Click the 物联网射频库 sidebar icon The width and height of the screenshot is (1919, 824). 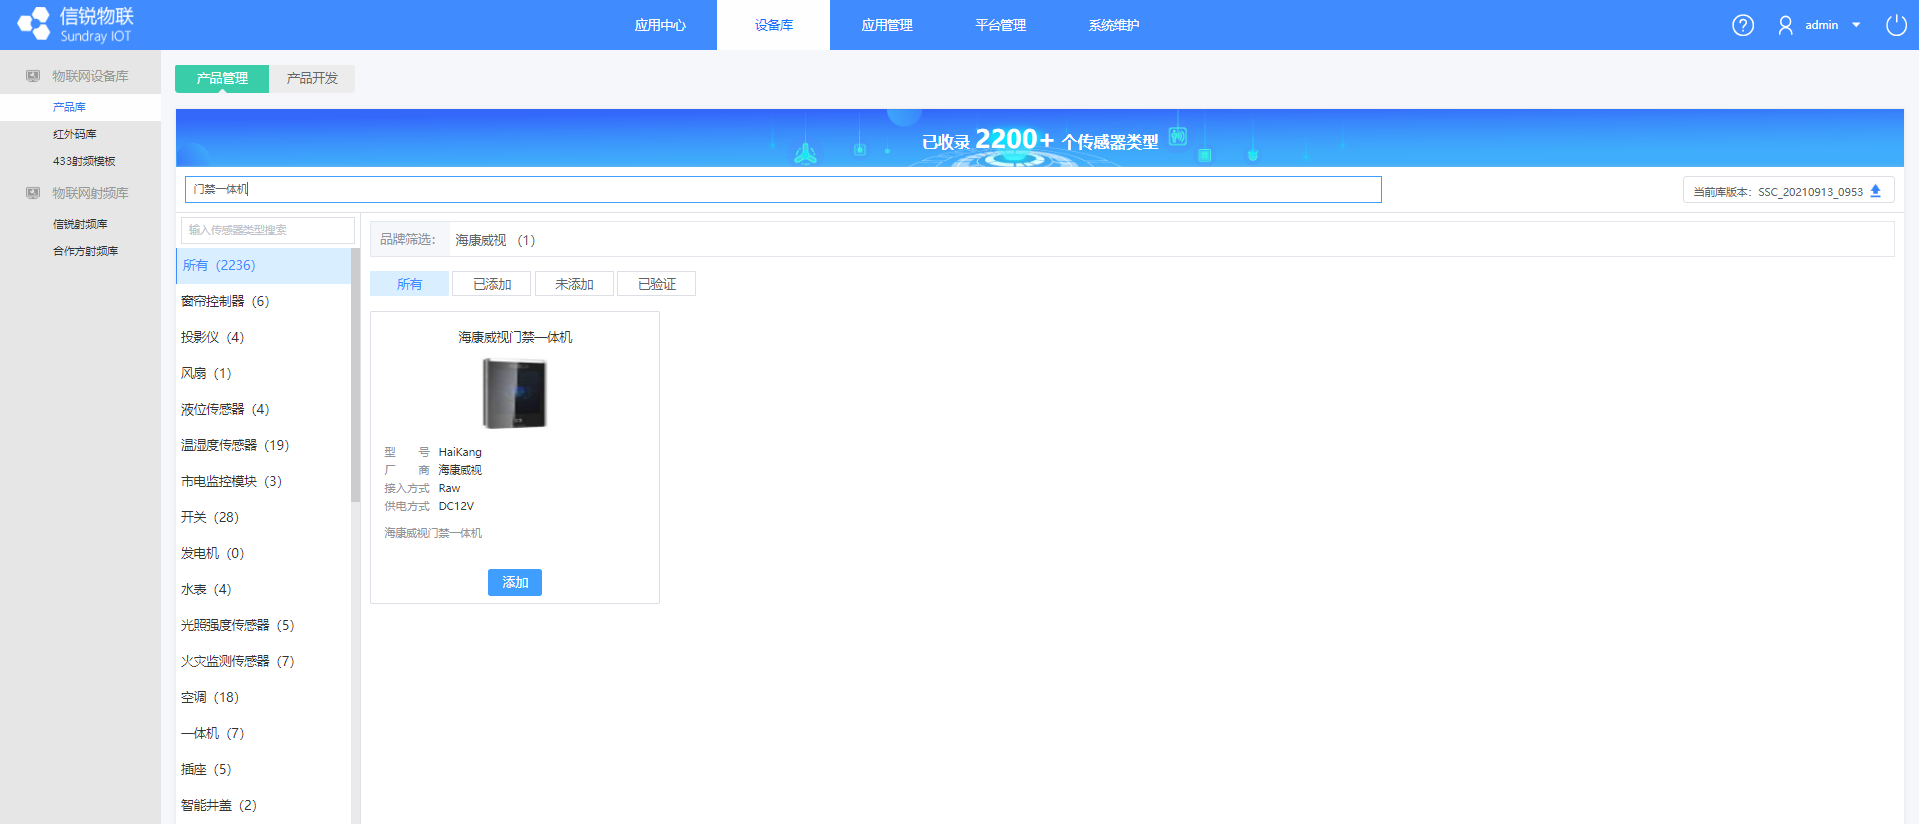click(x=33, y=193)
